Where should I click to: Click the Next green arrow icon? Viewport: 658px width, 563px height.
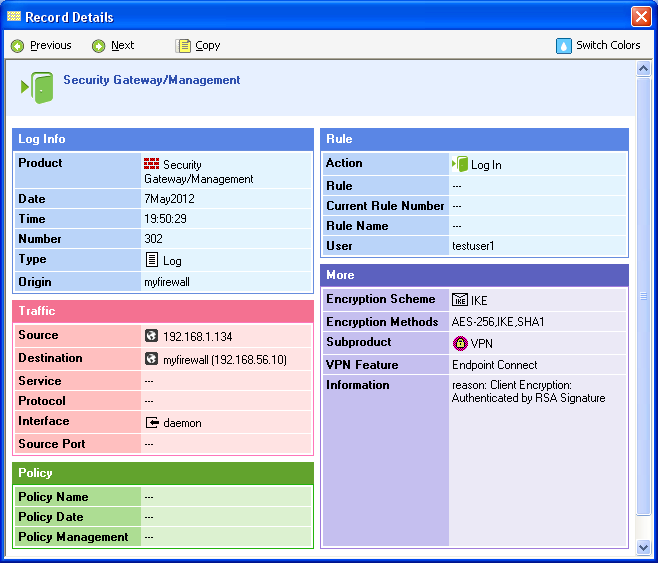pos(98,46)
